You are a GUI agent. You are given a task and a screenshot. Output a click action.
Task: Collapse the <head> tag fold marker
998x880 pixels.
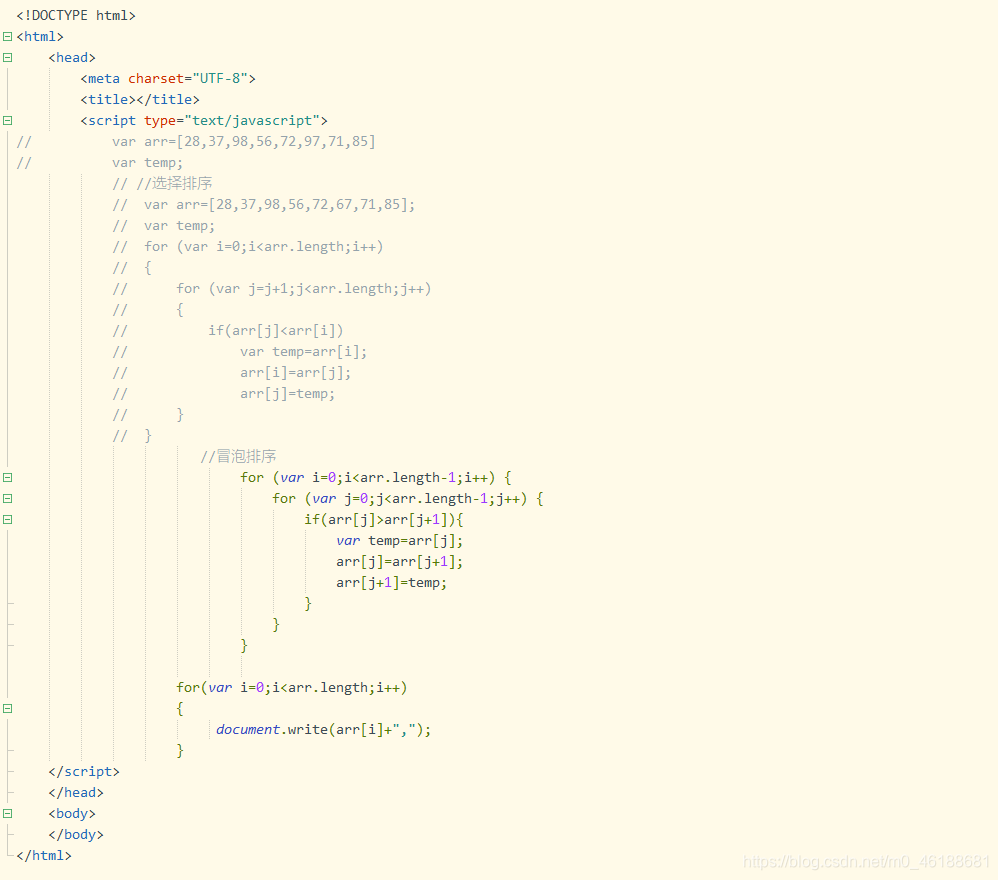pyautogui.click(x=8, y=58)
